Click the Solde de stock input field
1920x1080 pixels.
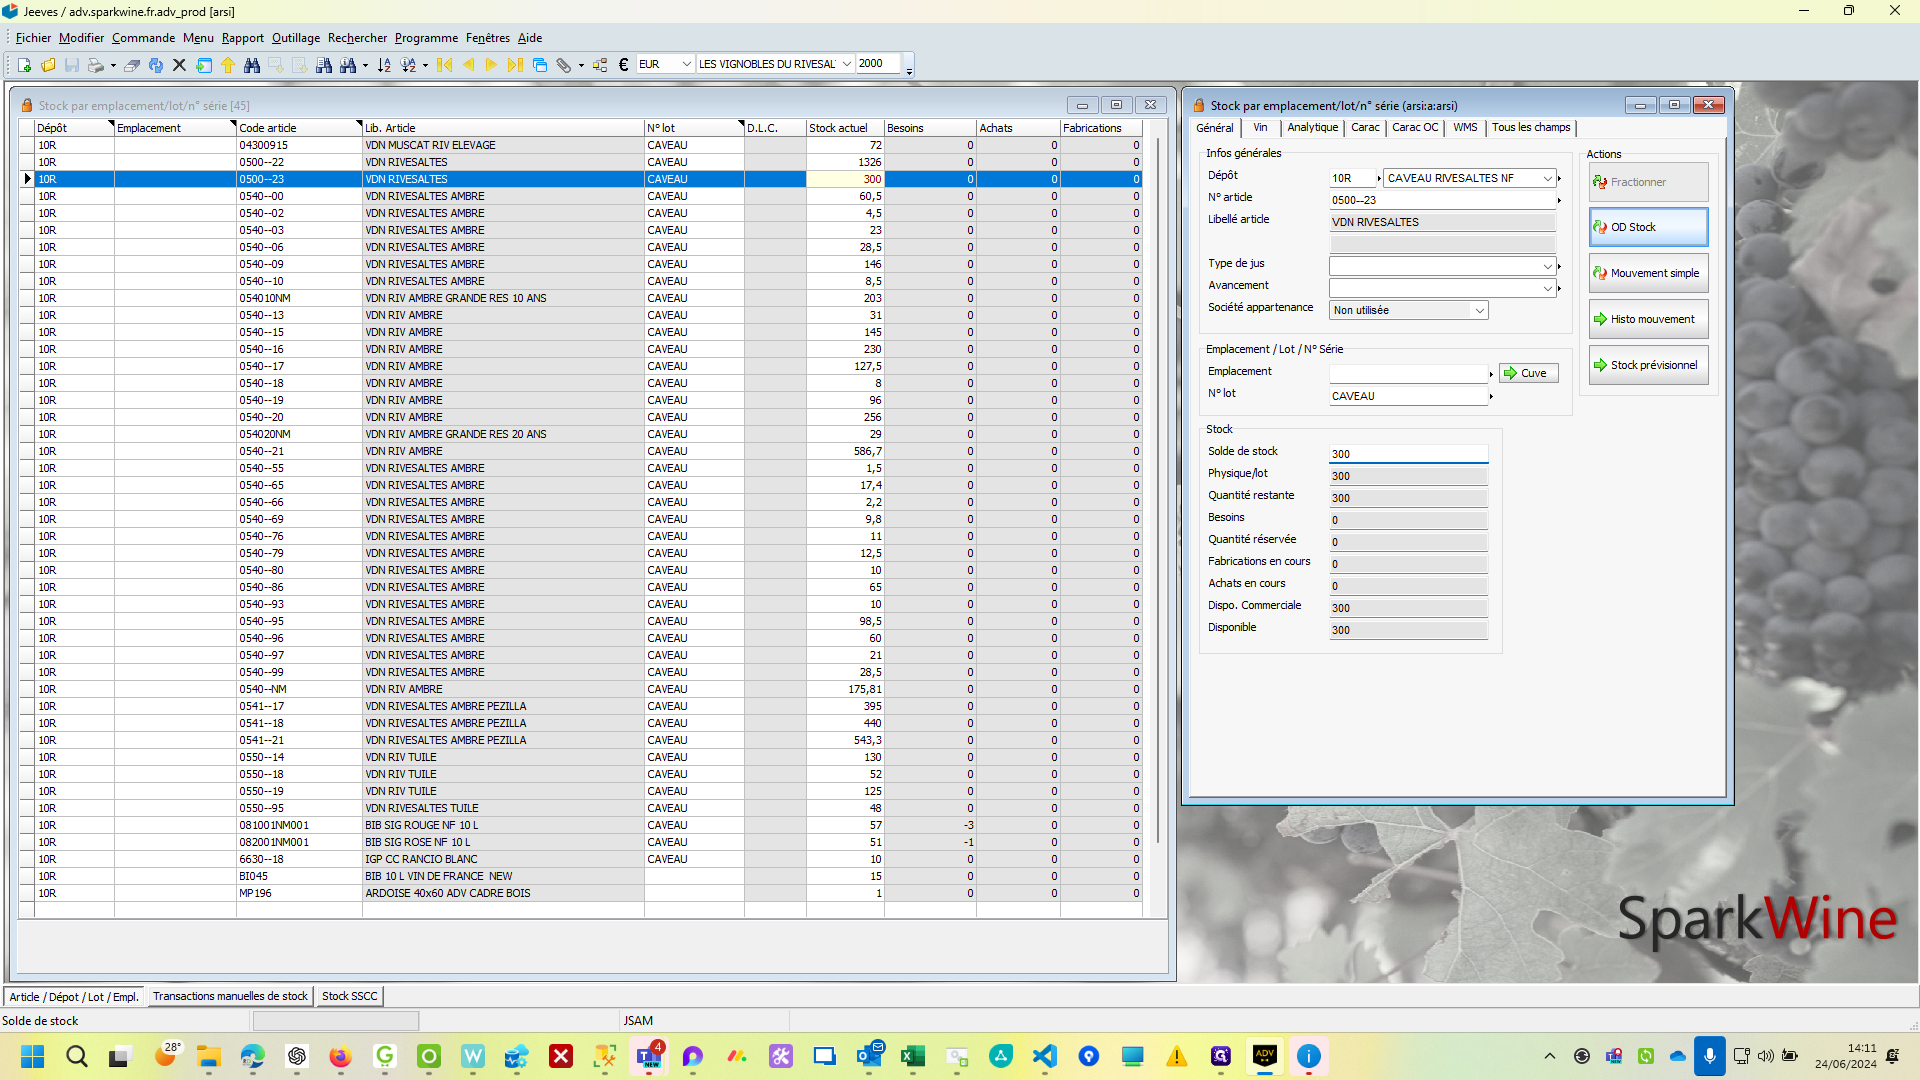point(1408,454)
